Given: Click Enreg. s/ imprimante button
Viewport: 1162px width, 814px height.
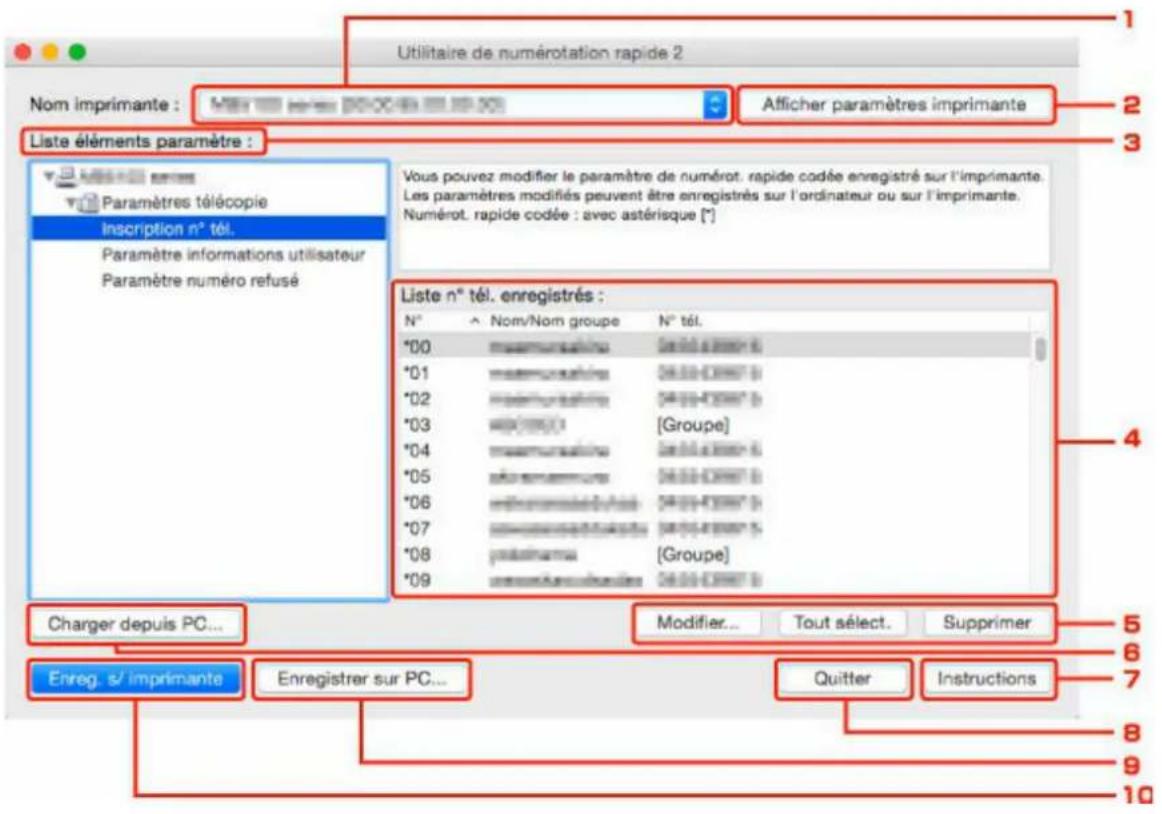Looking at the screenshot, I should tap(136, 679).
